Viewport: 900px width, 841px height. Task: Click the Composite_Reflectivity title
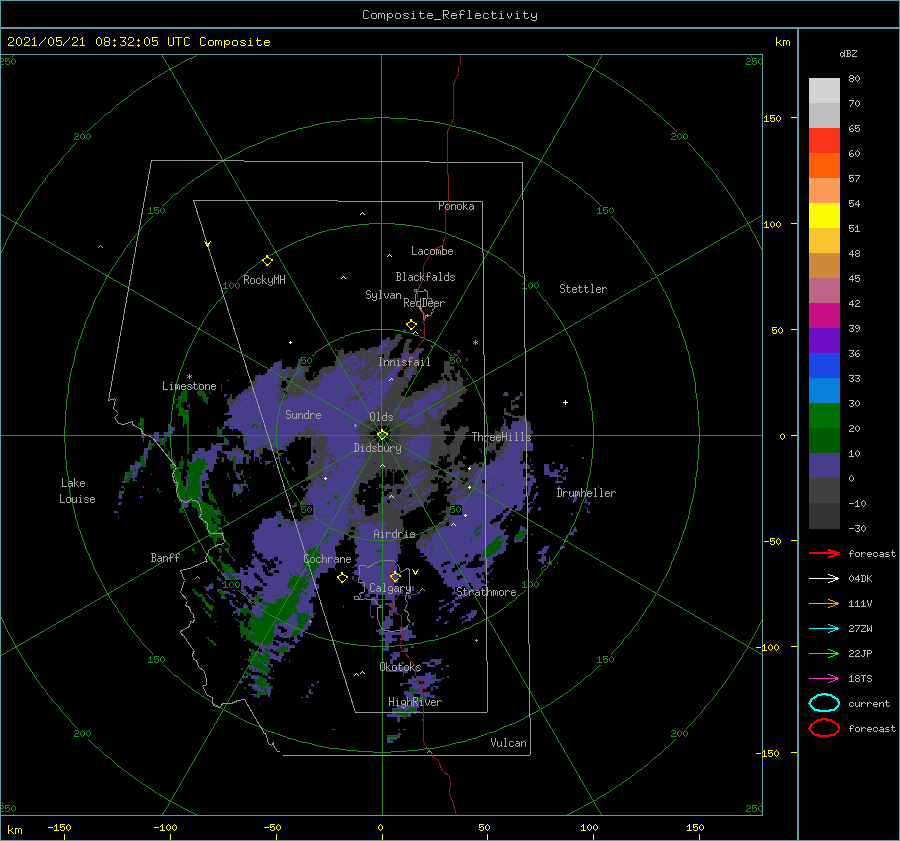pyautogui.click(x=450, y=15)
